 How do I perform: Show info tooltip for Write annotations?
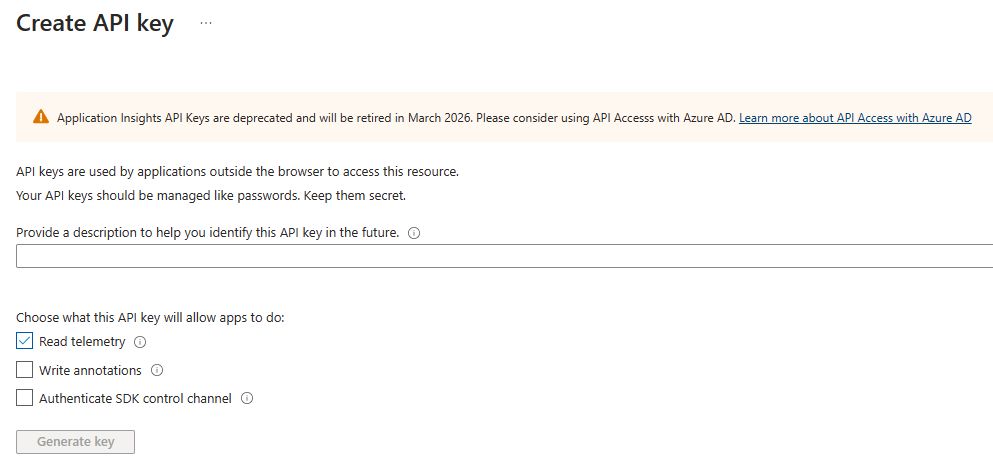coord(156,370)
